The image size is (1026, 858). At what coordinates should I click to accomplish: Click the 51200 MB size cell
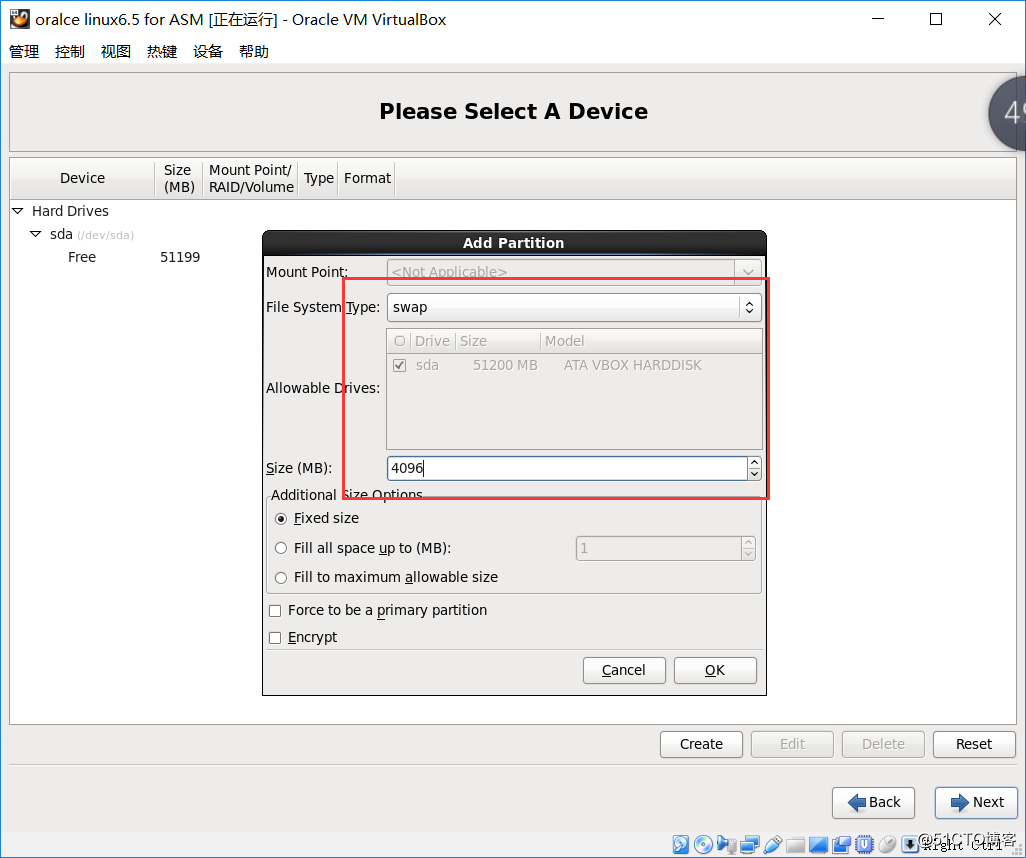pyautogui.click(x=505, y=365)
